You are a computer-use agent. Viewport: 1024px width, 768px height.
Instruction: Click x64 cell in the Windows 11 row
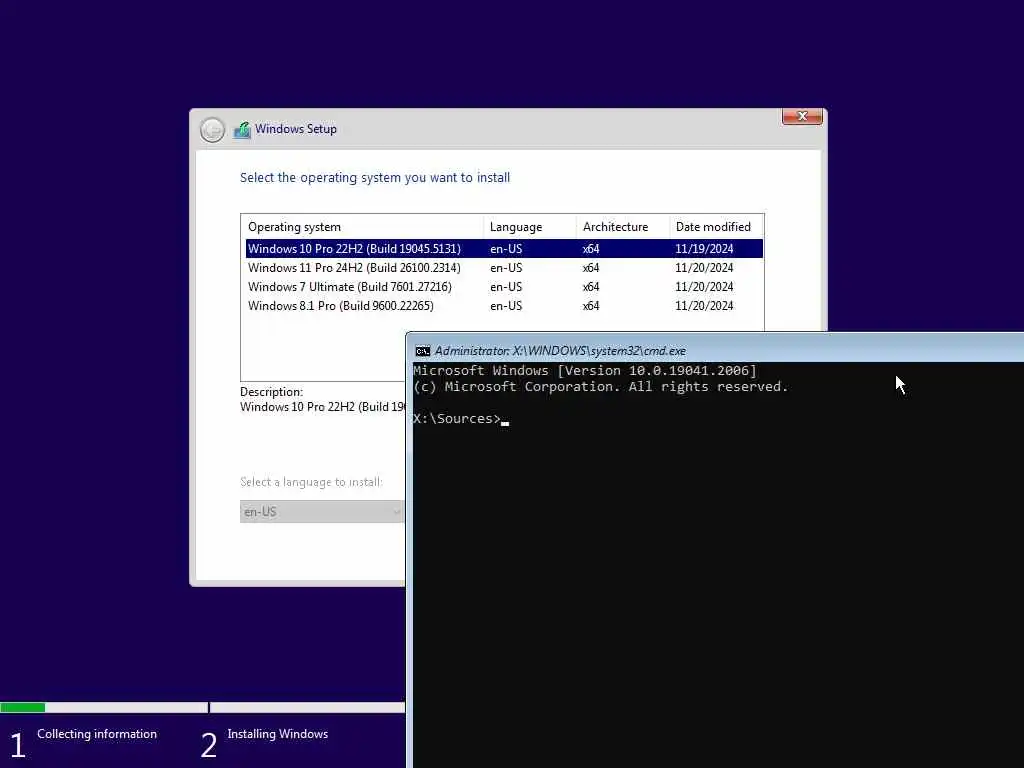click(x=591, y=268)
